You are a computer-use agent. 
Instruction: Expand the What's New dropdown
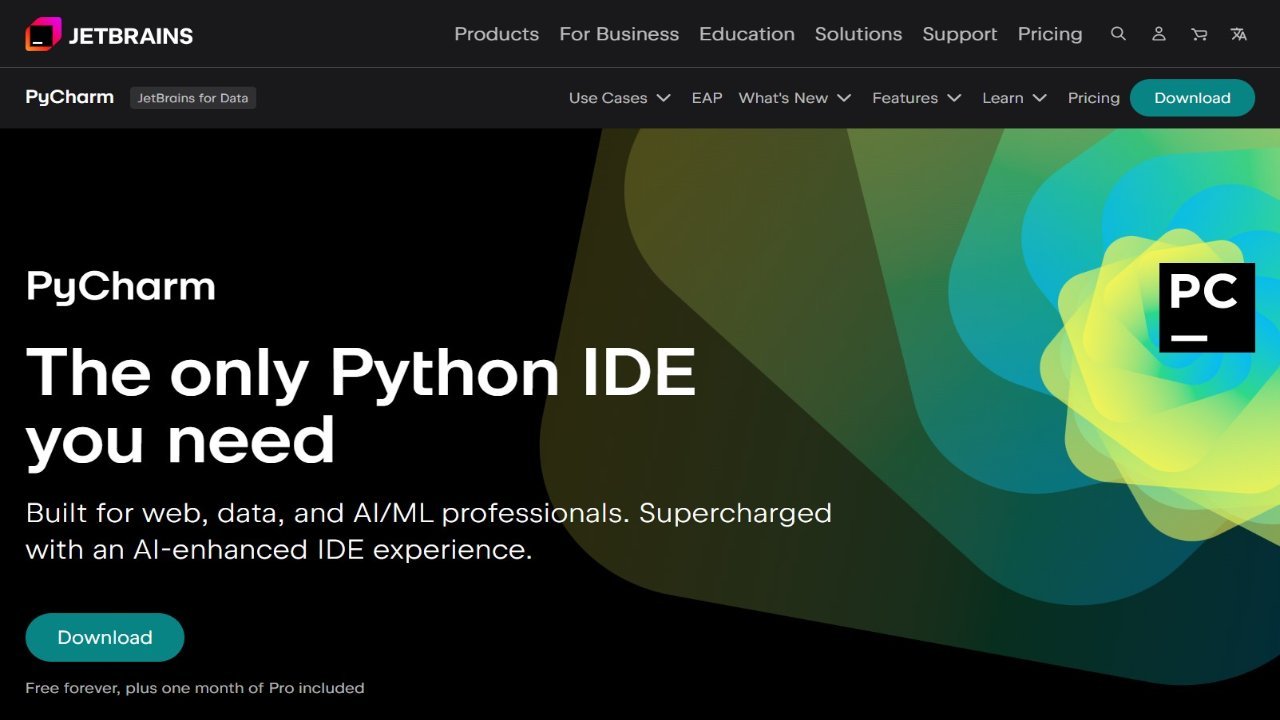pyautogui.click(x=795, y=98)
